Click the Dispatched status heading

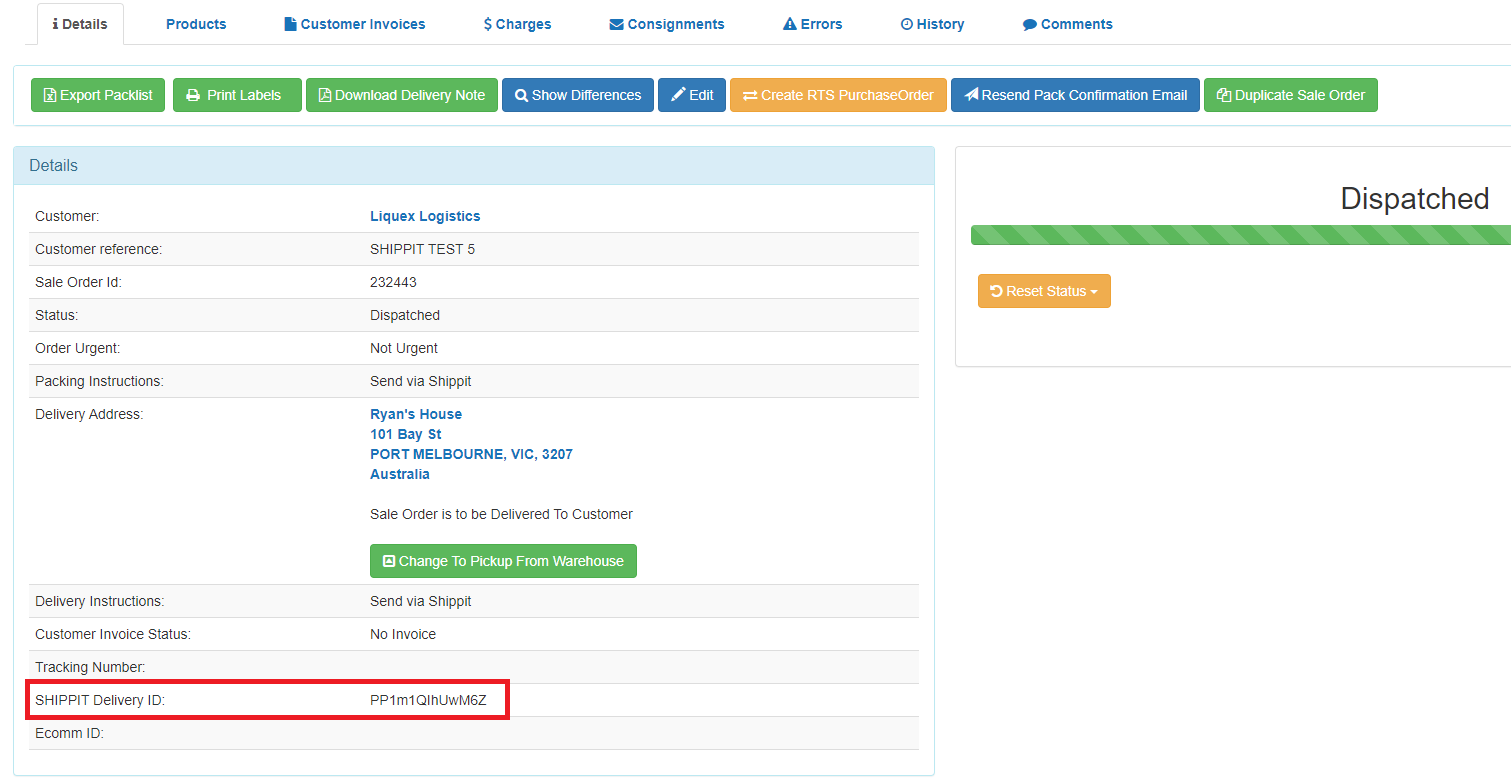[1414, 198]
